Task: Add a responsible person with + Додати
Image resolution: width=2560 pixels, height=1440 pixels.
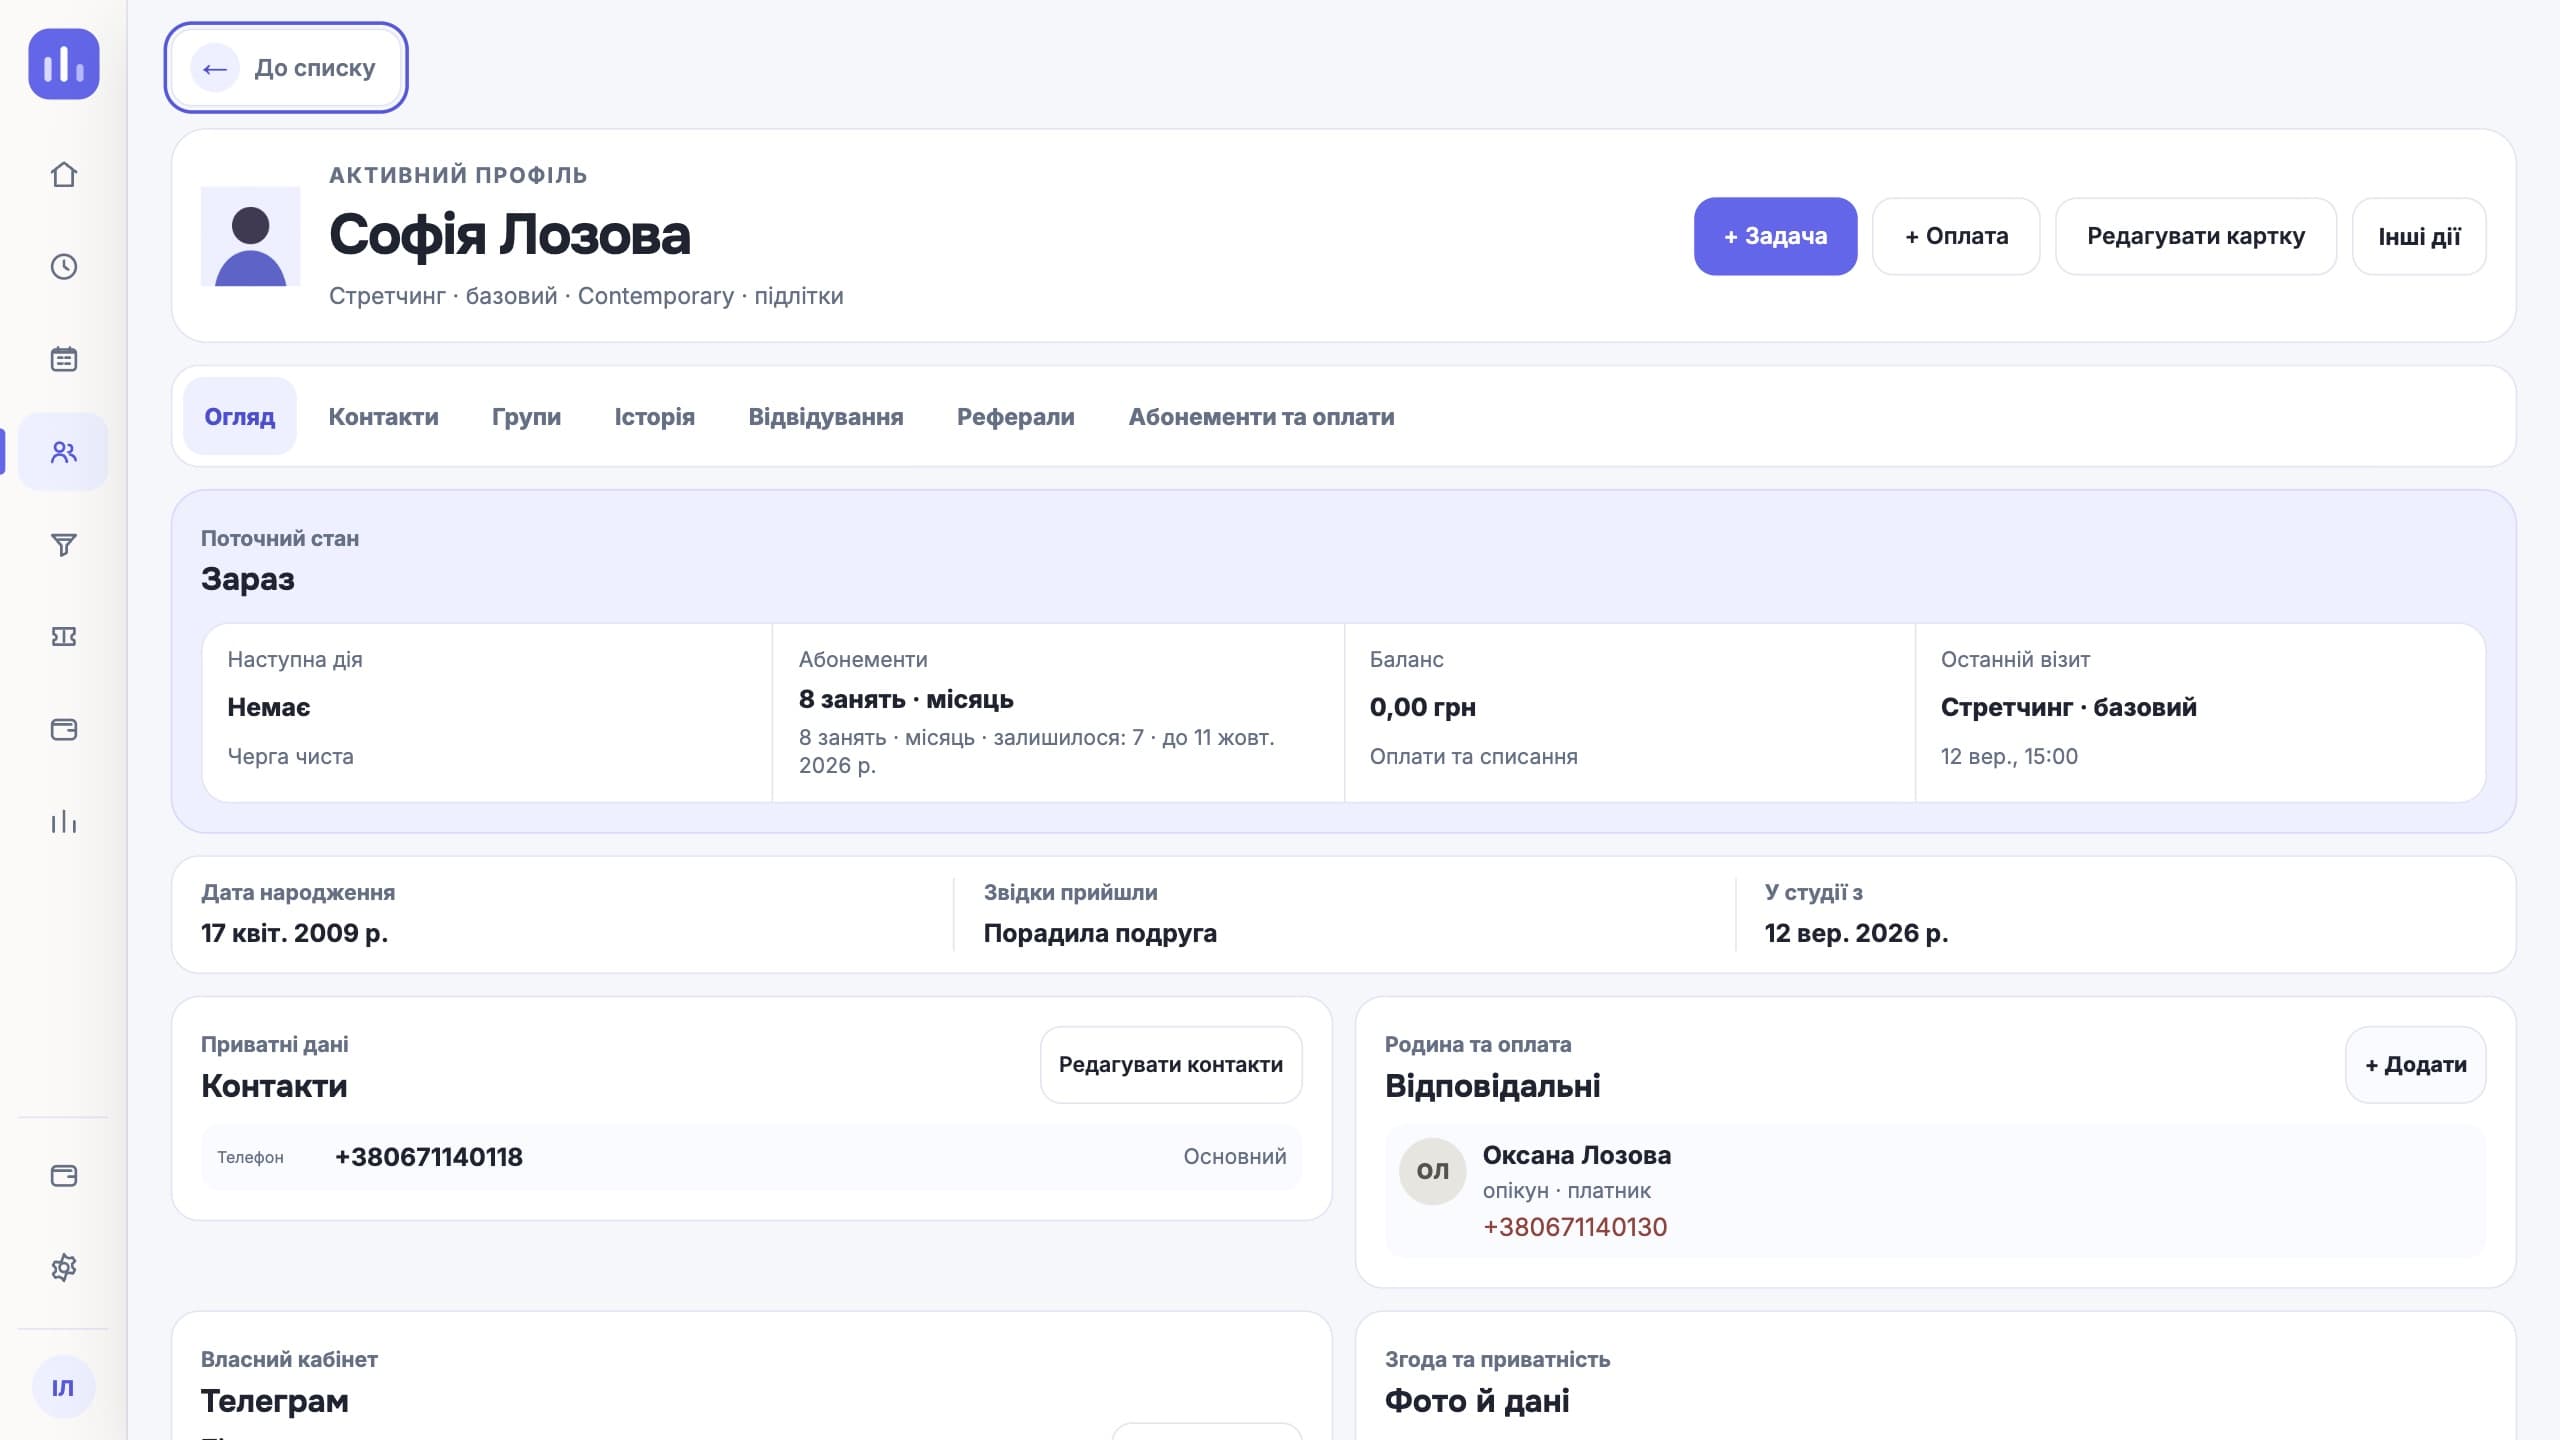Action: (x=2415, y=1065)
